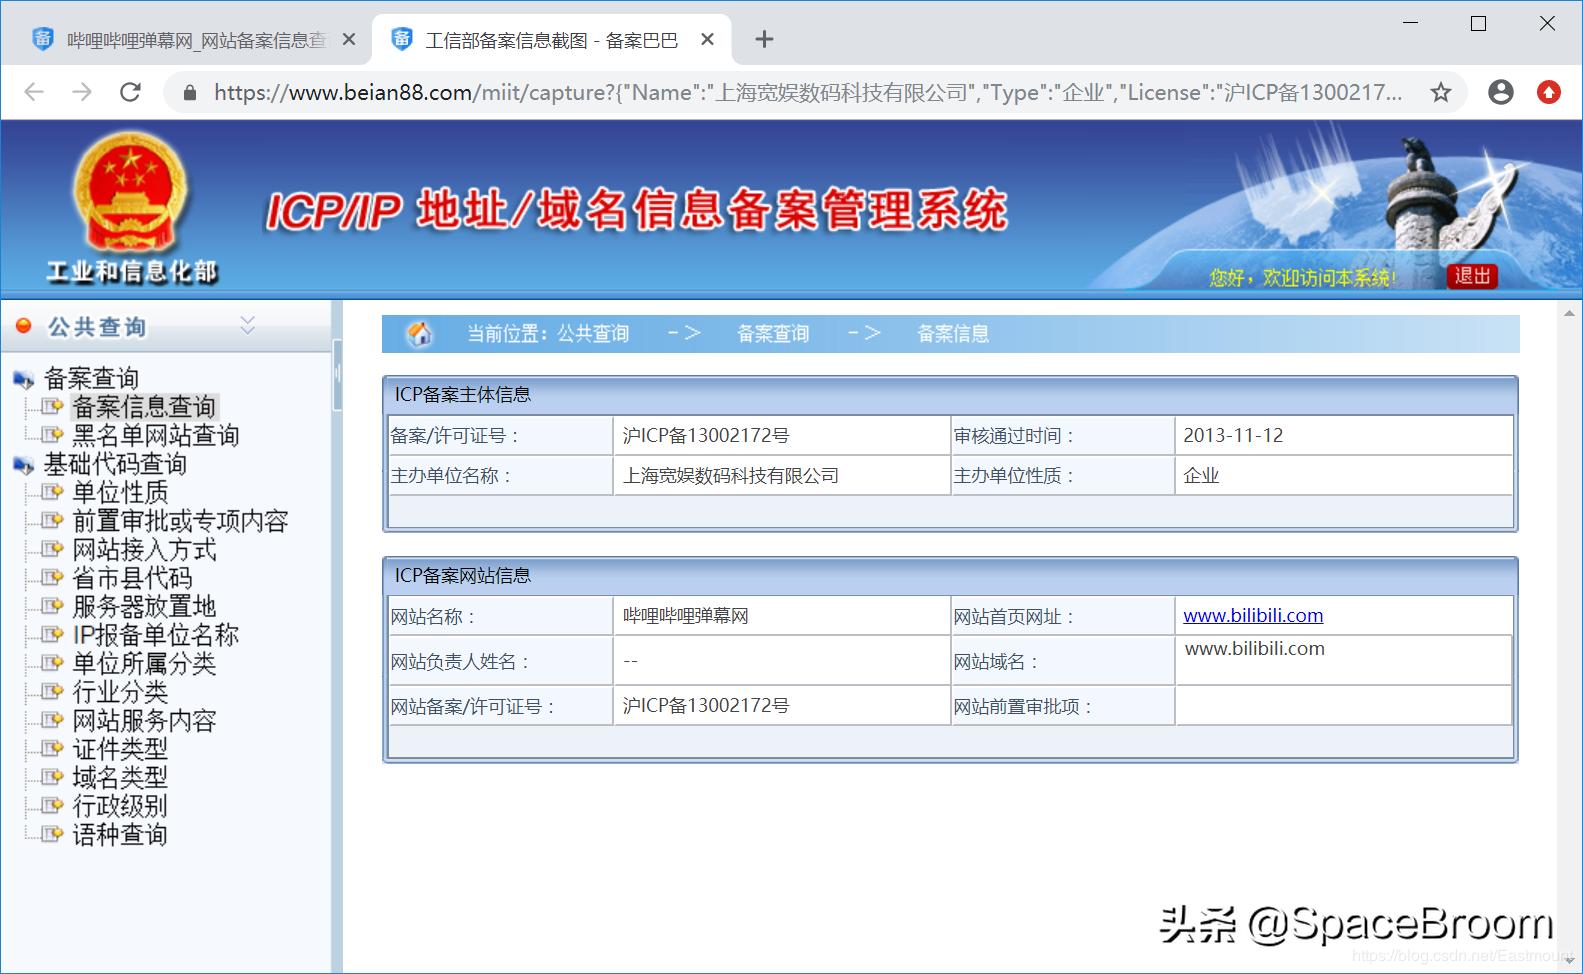Minimize the browser window

click(1411, 23)
